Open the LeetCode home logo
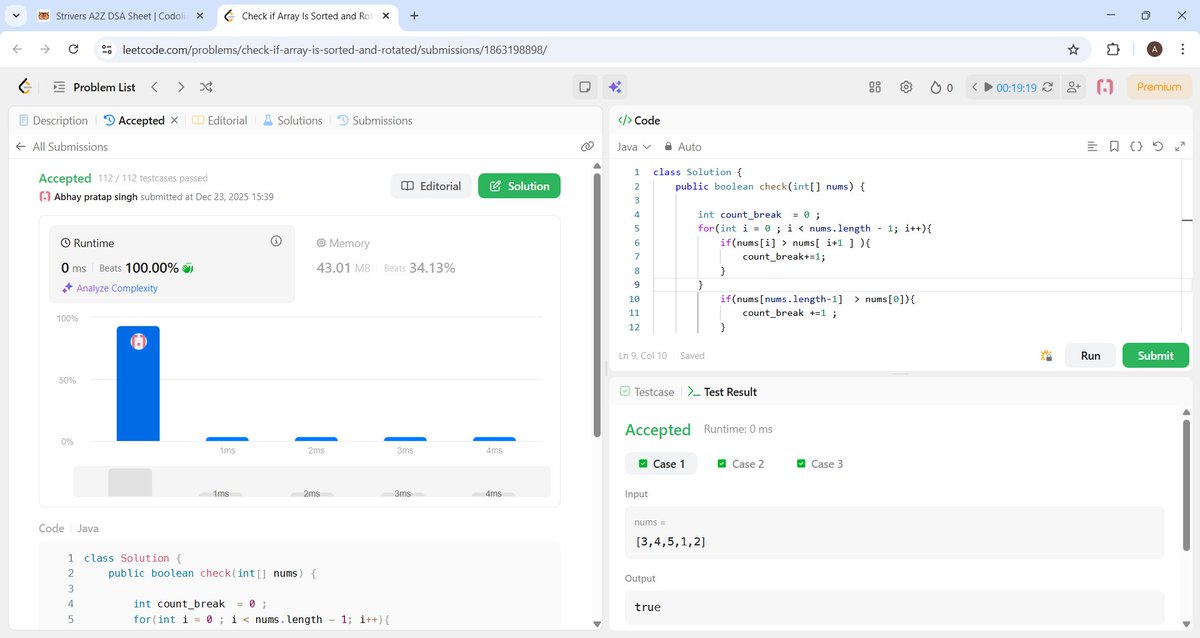This screenshot has width=1200, height=638. click(26, 87)
